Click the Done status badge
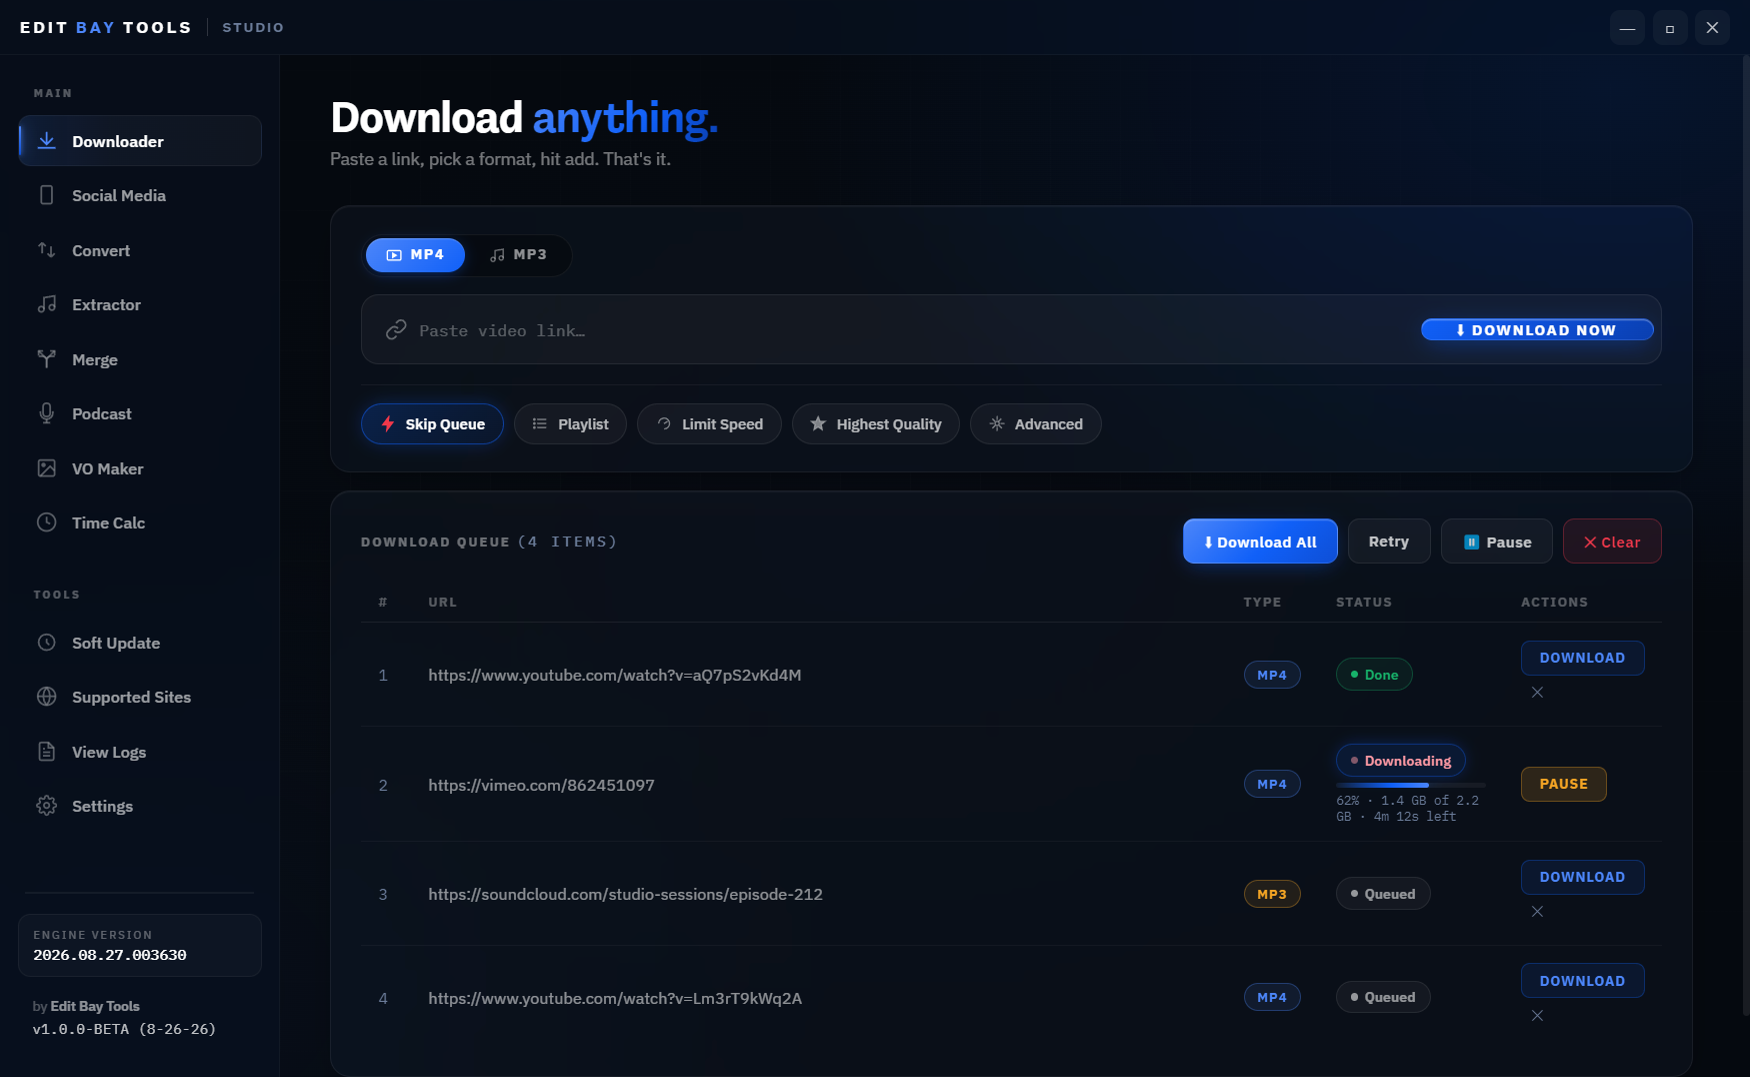This screenshot has width=1750, height=1077. point(1374,675)
